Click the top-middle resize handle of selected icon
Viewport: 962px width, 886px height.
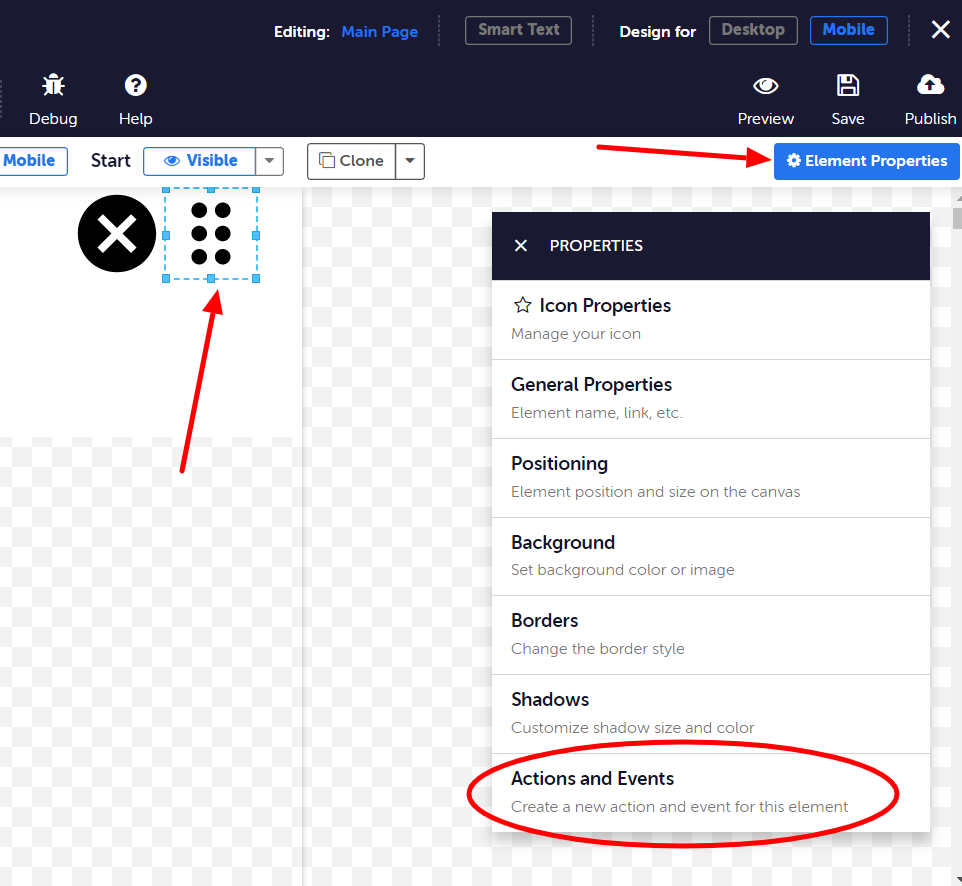[211, 190]
